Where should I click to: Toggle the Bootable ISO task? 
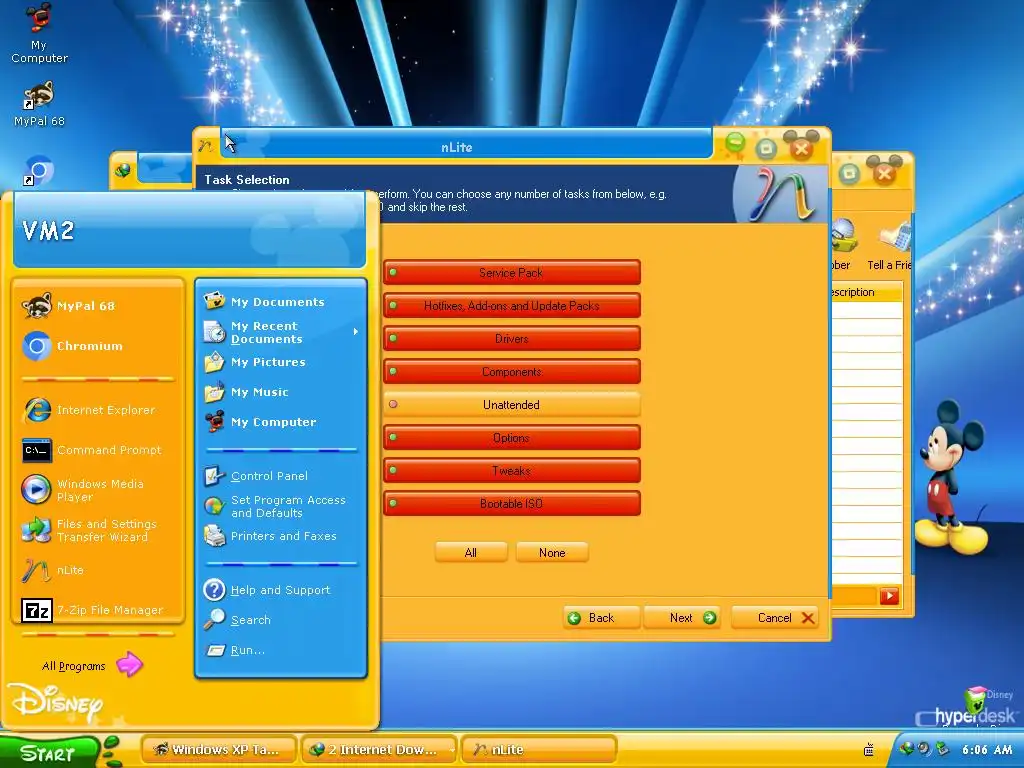pyautogui.click(x=511, y=504)
